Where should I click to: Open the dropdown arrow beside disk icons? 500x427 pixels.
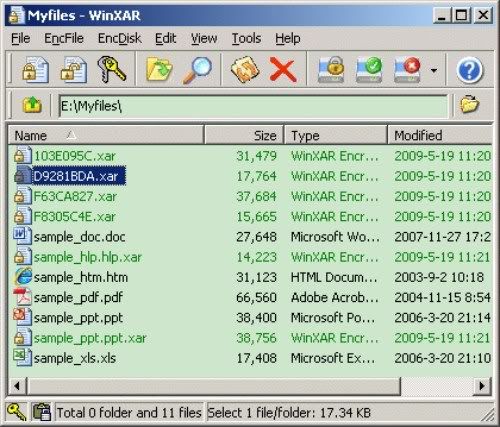tap(434, 70)
